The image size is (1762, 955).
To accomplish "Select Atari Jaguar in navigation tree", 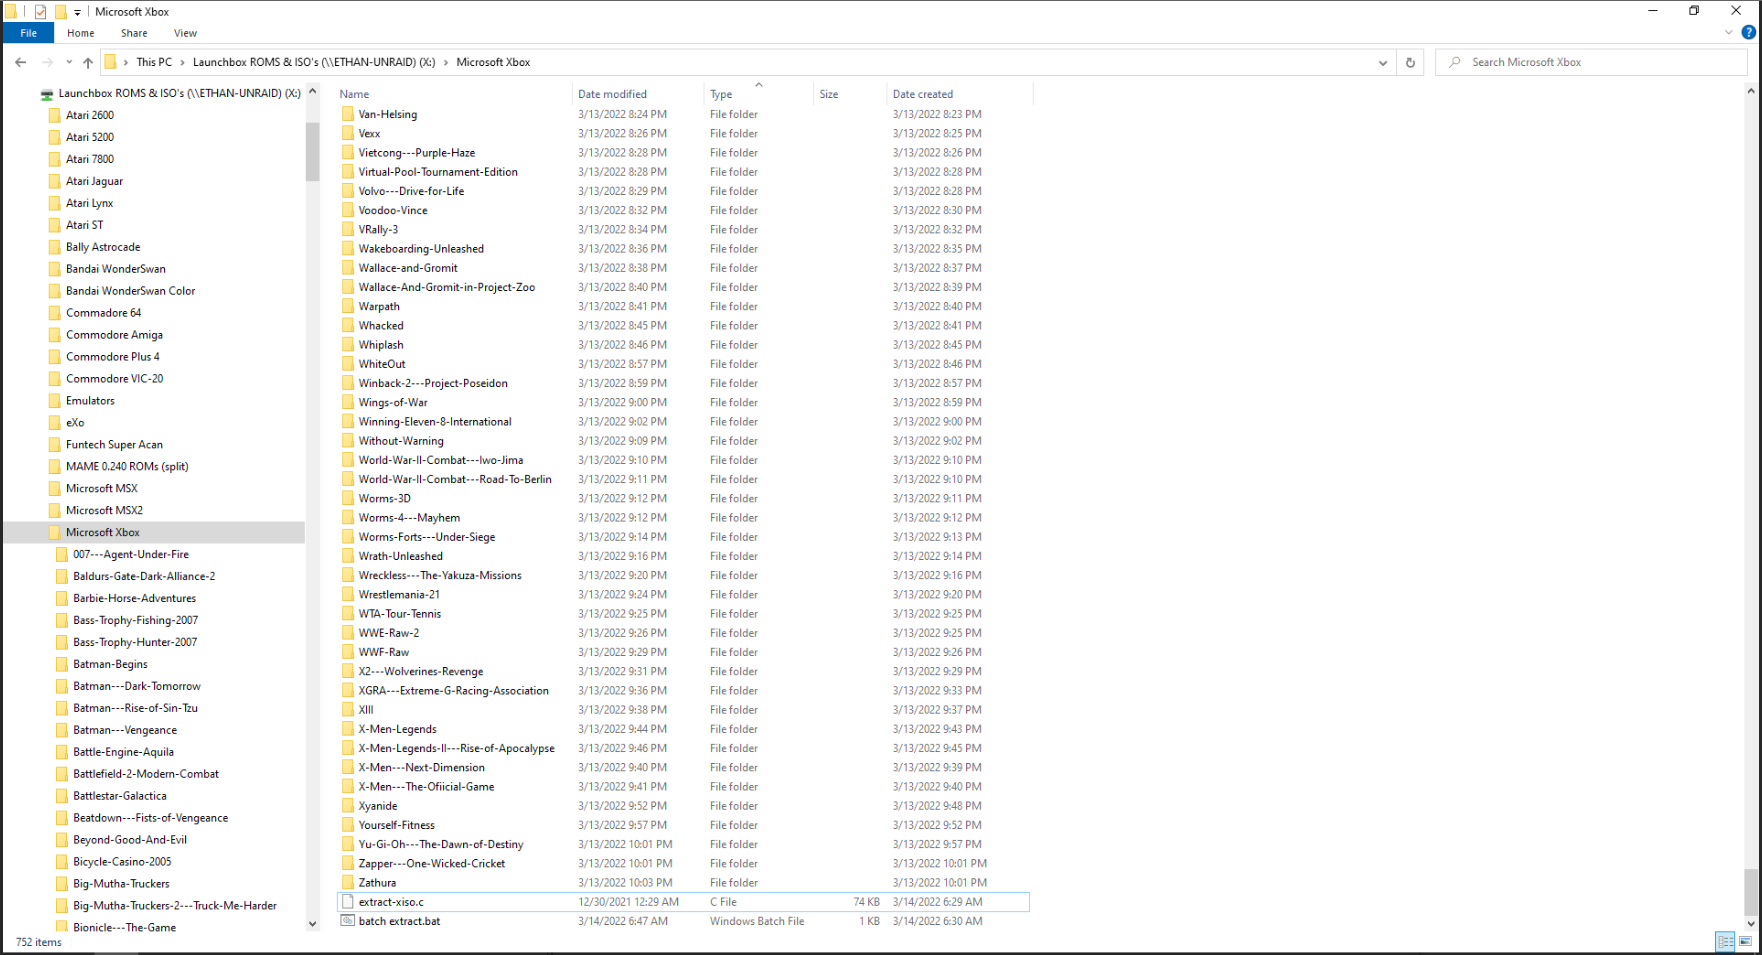I will (x=94, y=181).
